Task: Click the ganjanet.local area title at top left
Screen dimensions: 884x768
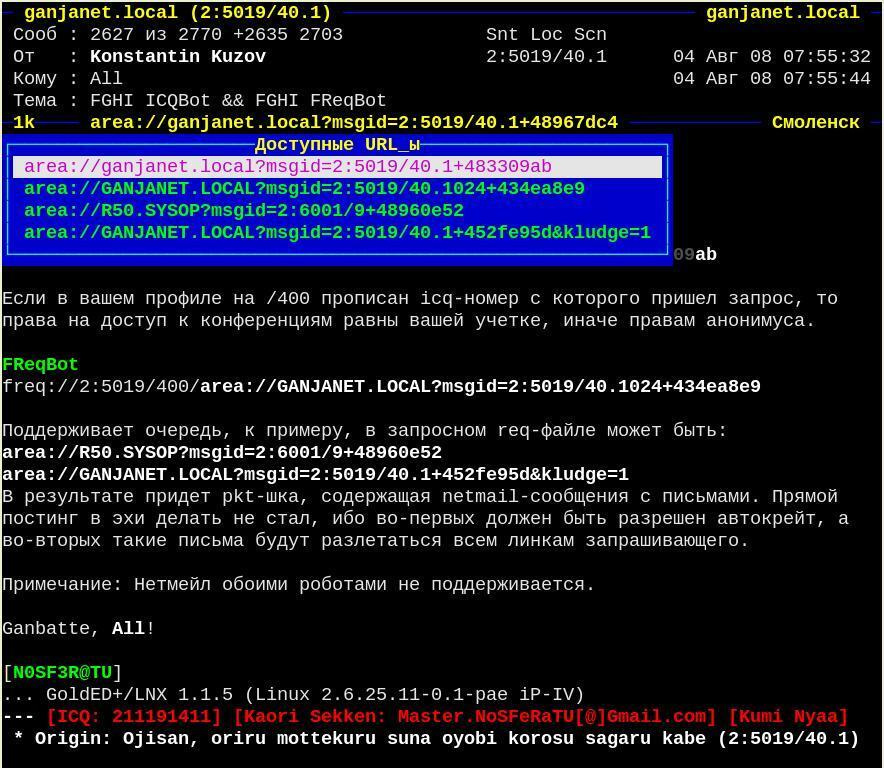Action: 177,13
